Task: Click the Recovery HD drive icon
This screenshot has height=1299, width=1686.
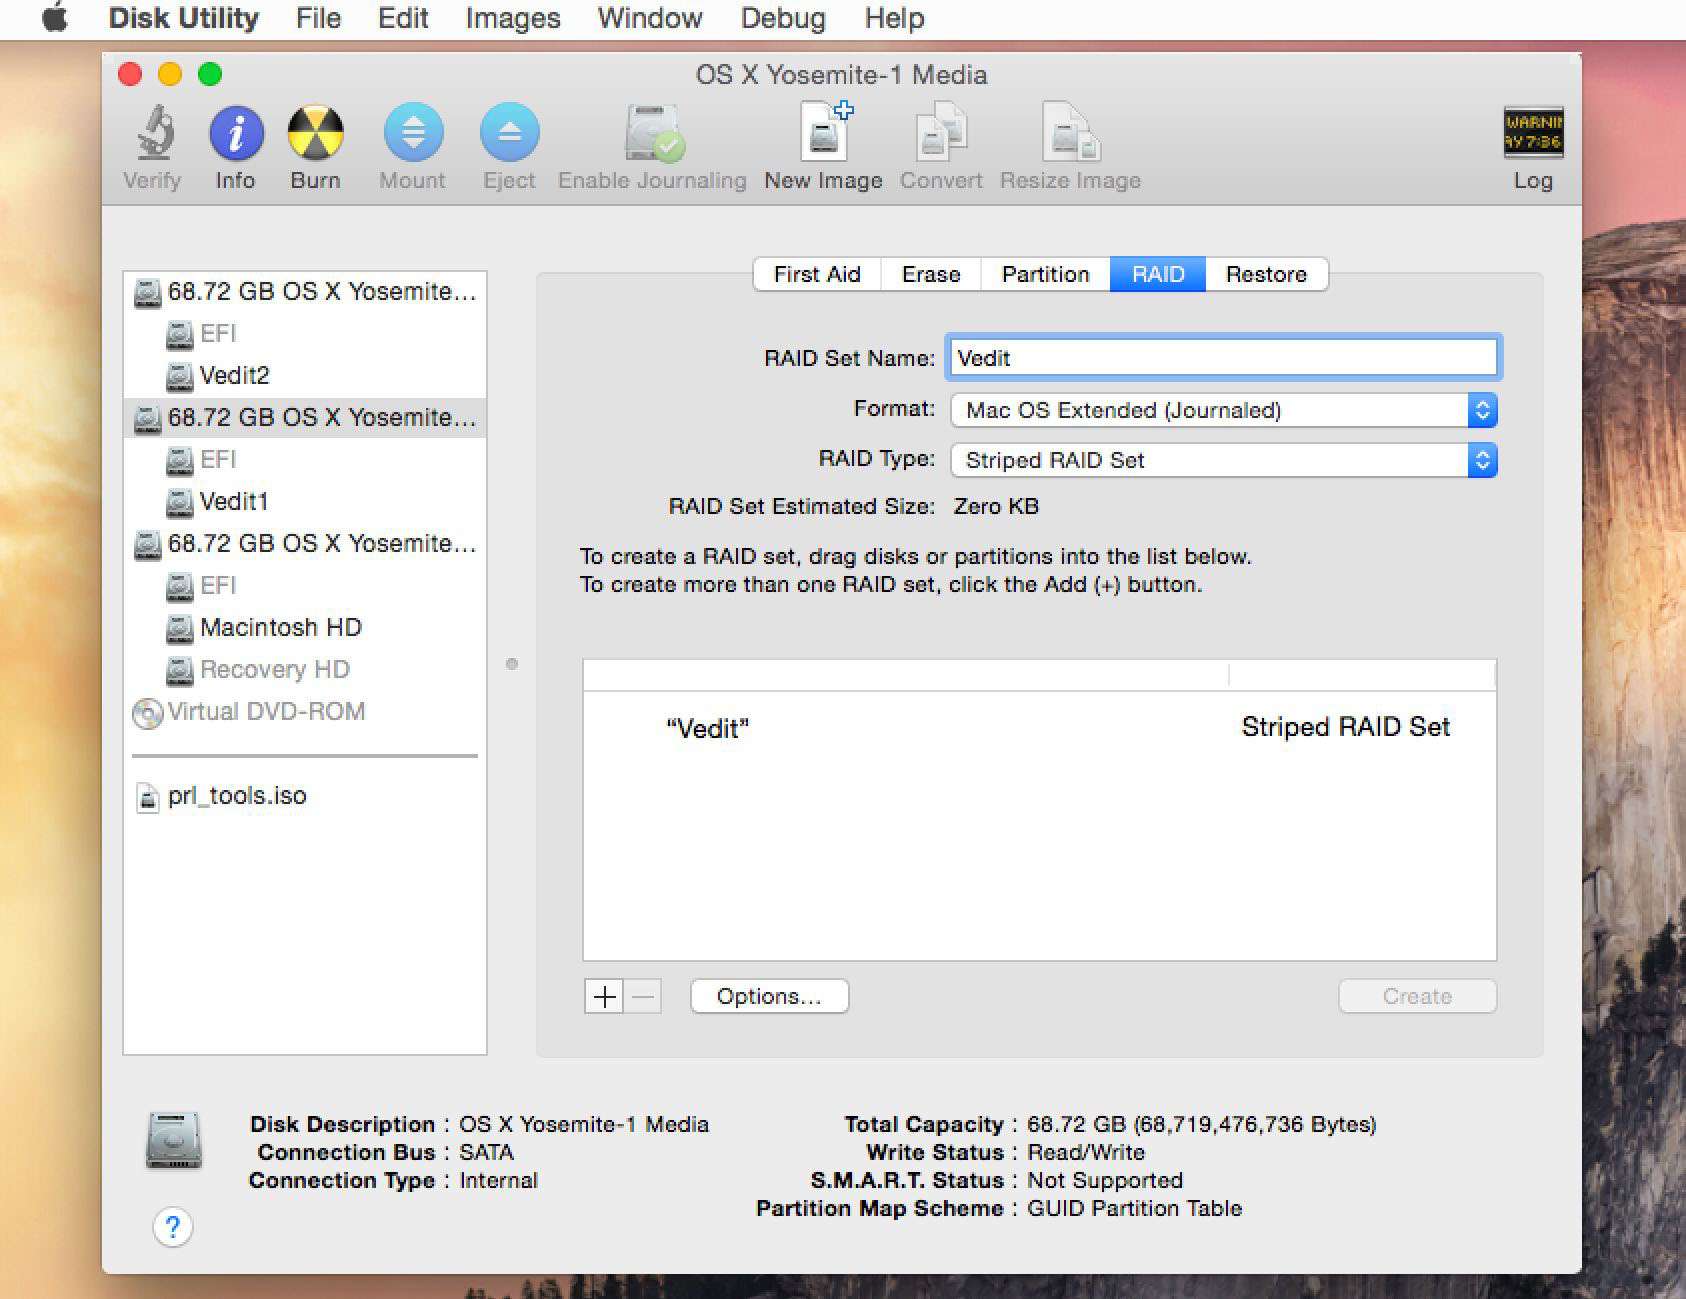Action: [x=179, y=670]
